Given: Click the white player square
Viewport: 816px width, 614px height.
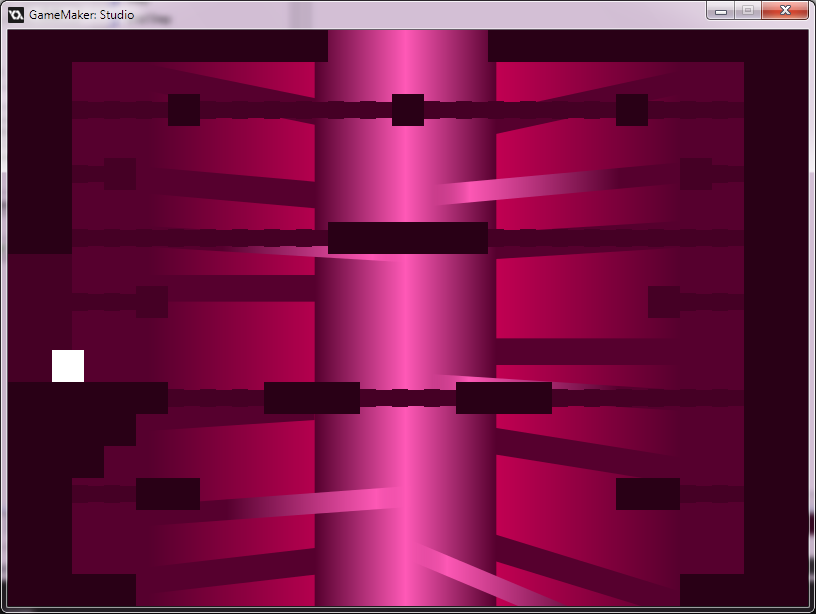Looking at the screenshot, I should coord(66,365).
